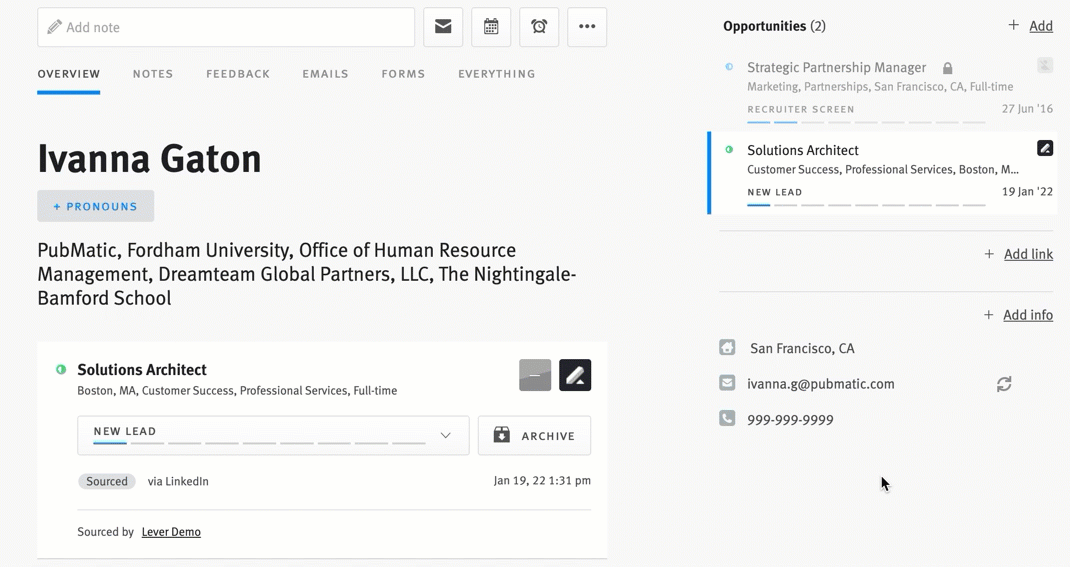1070x567 pixels.
Task: Switch to the Notes tab
Action: [153, 74]
